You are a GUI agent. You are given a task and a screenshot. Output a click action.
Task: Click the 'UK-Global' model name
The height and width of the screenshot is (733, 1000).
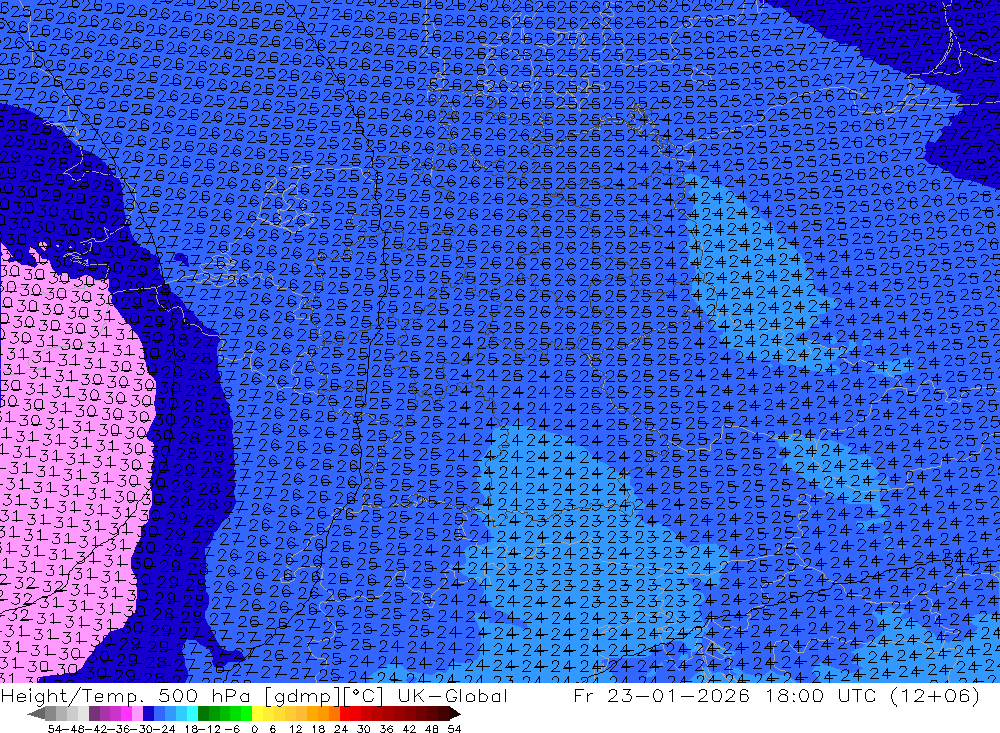point(452,695)
